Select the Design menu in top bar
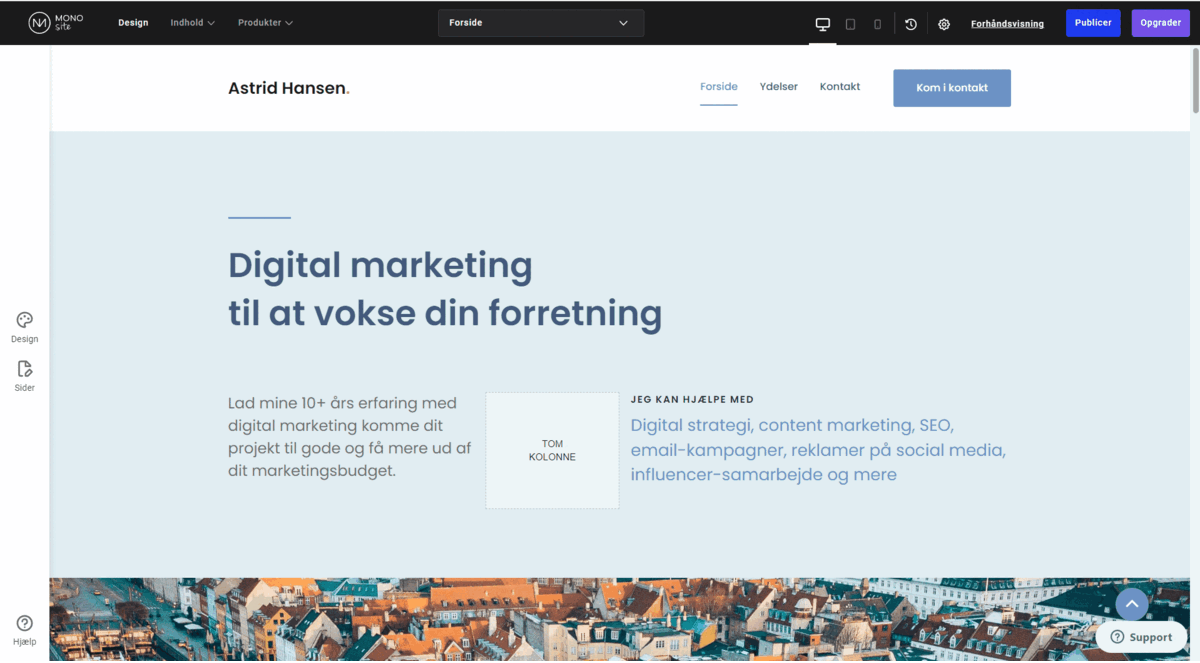 pos(133,22)
